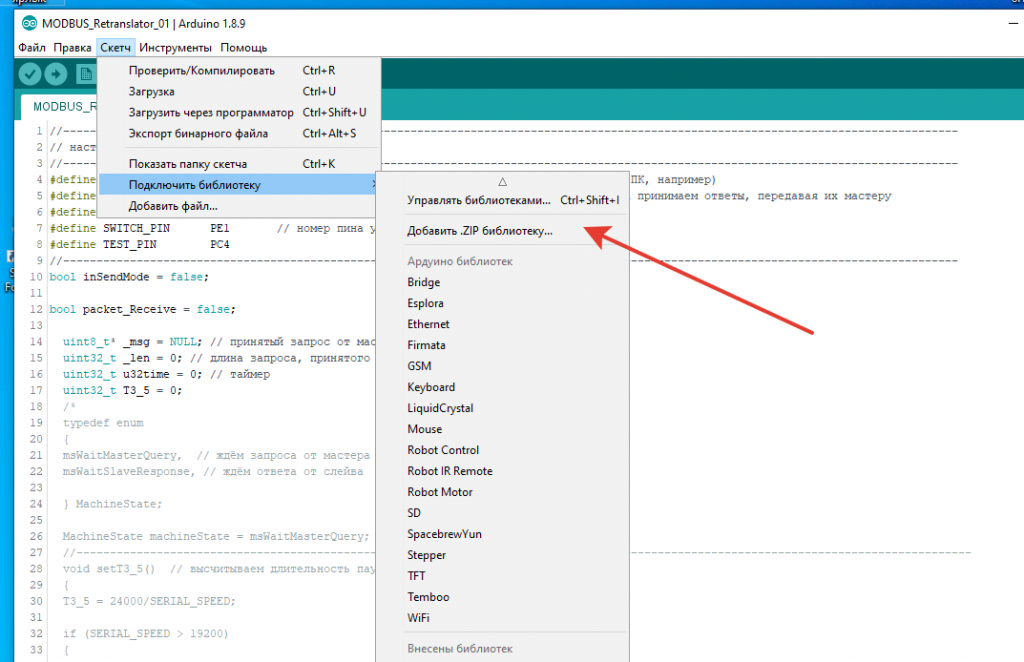Image resolution: width=1024 pixels, height=662 pixels.
Task: Click 'typedef enum' code line
Action: [103, 422]
